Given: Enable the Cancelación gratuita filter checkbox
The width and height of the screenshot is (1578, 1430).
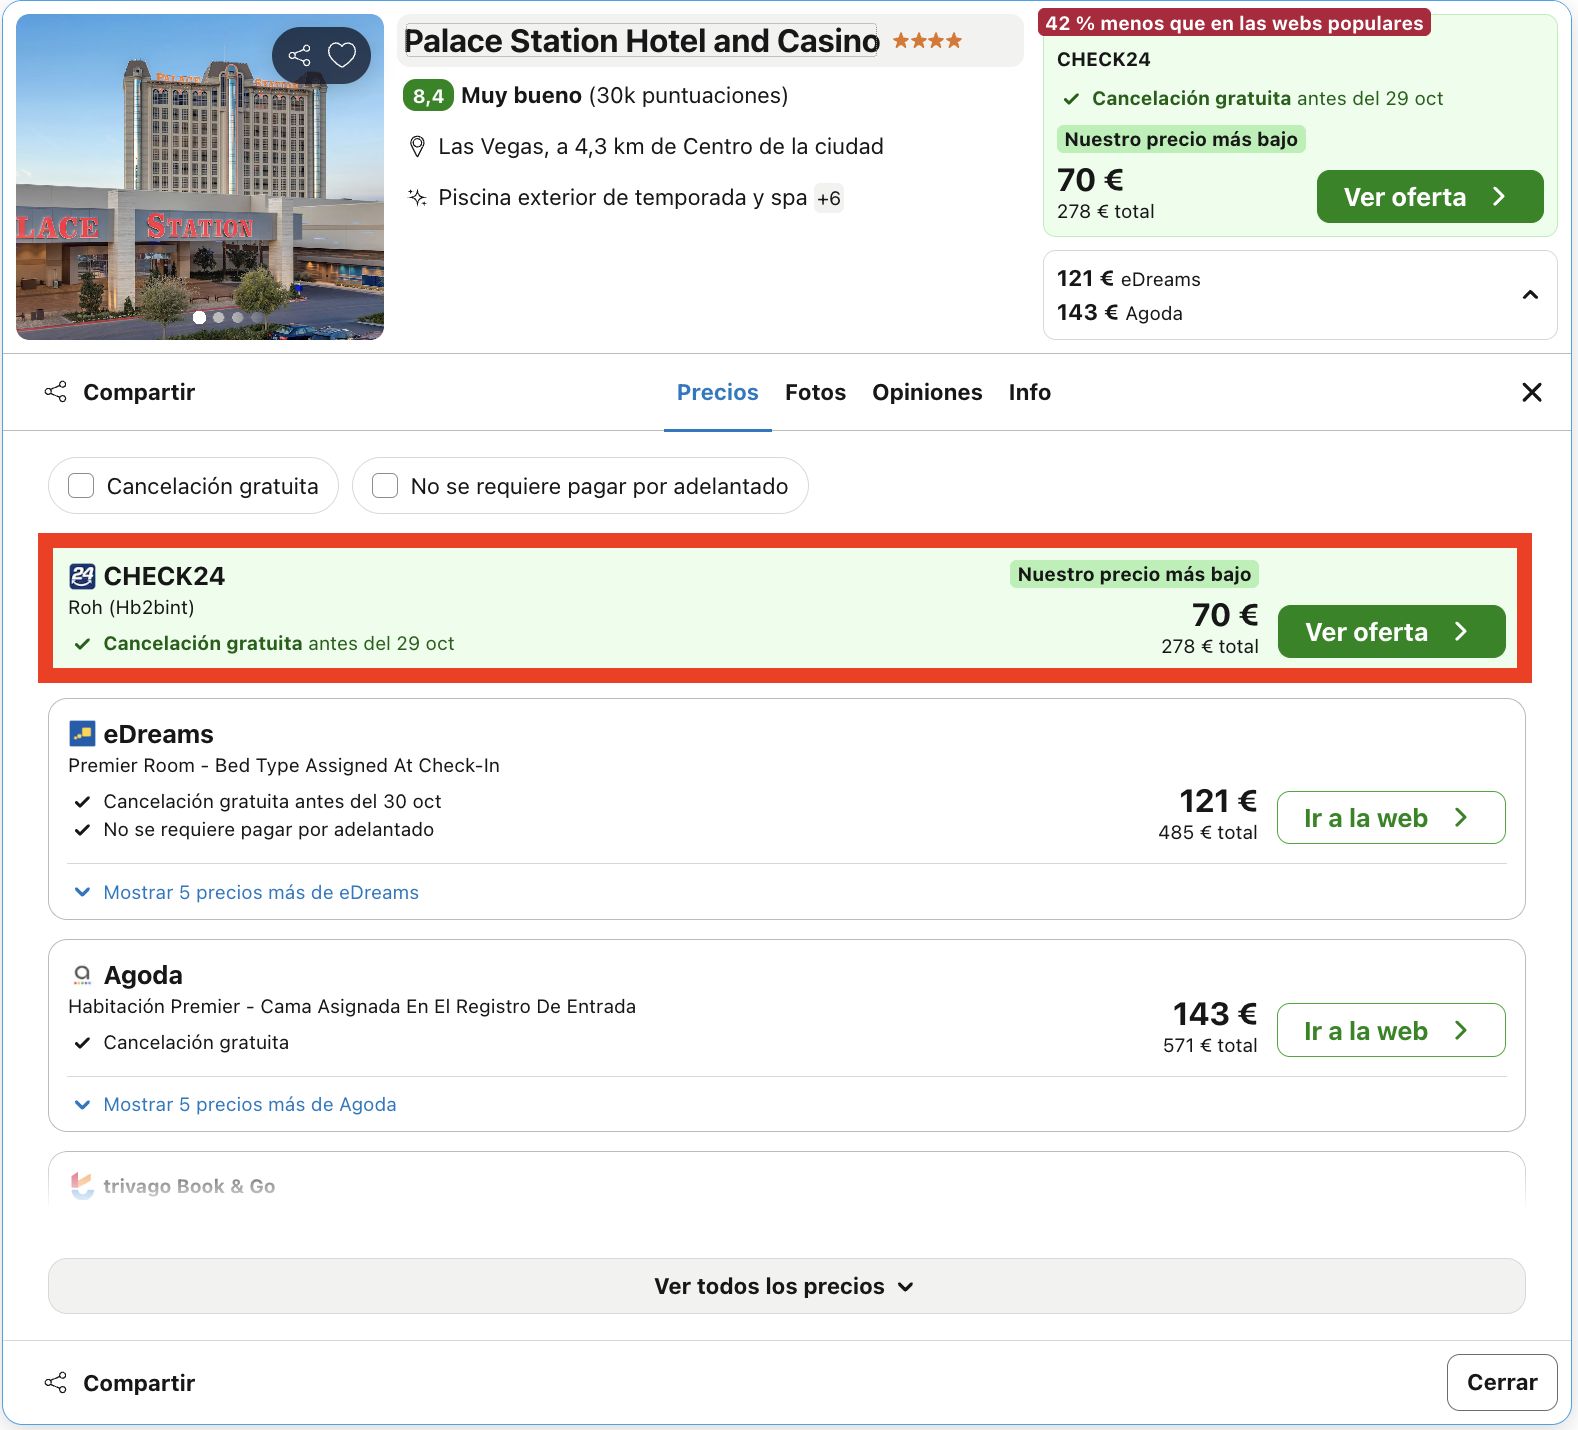Looking at the screenshot, I should click(x=81, y=486).
